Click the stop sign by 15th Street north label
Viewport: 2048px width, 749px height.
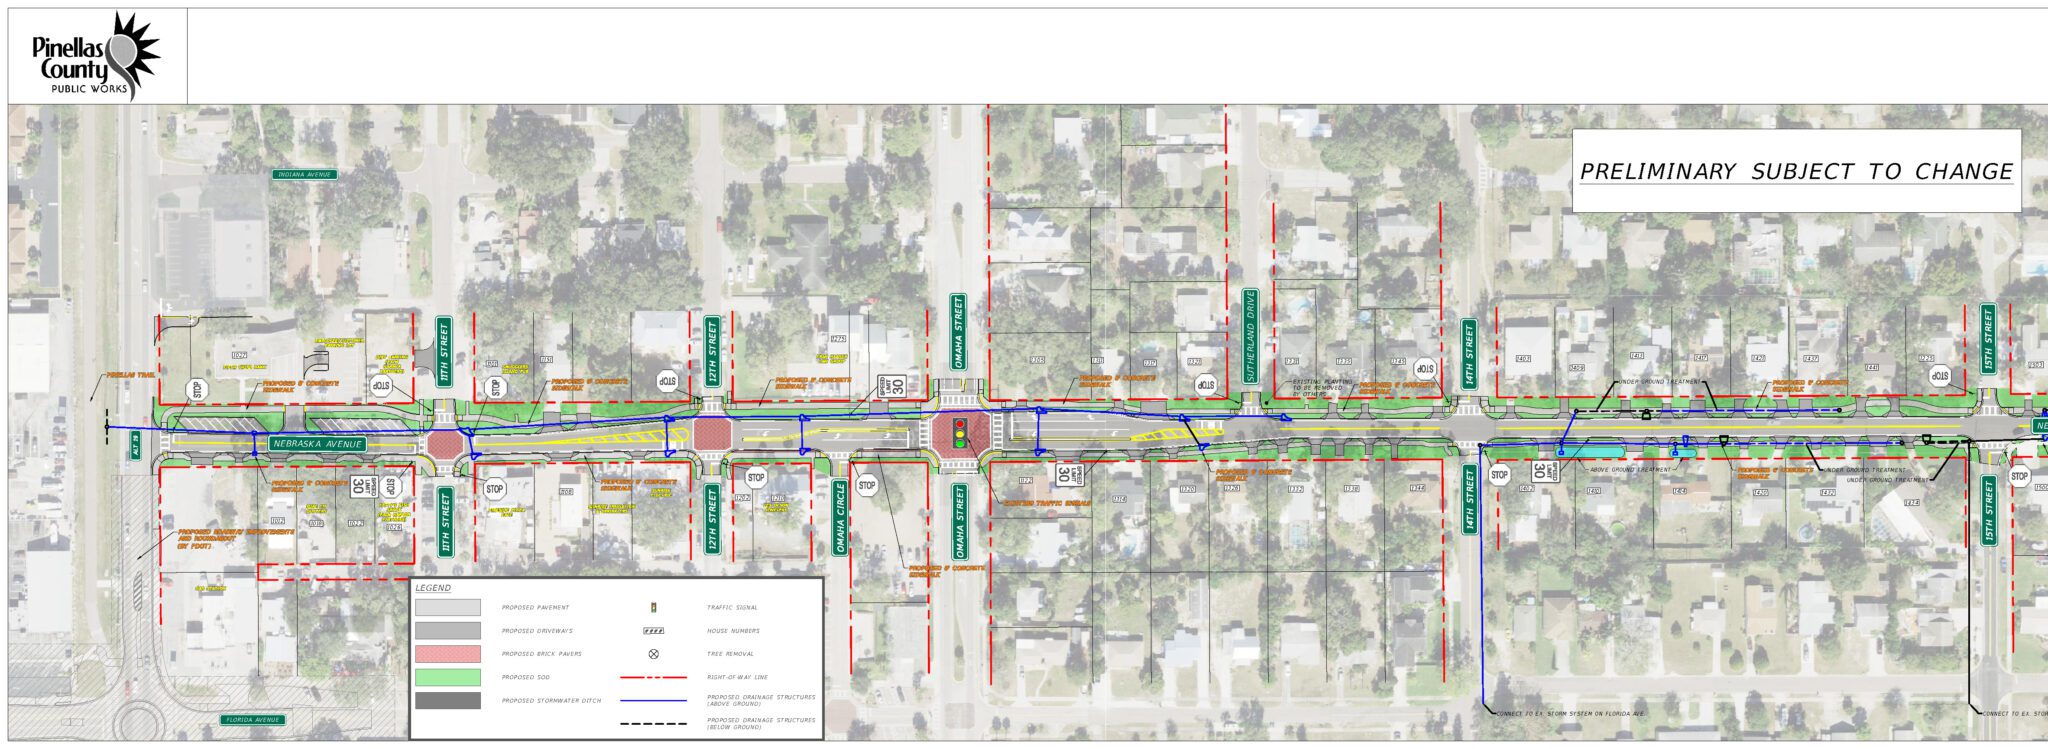click(1939, 376)
